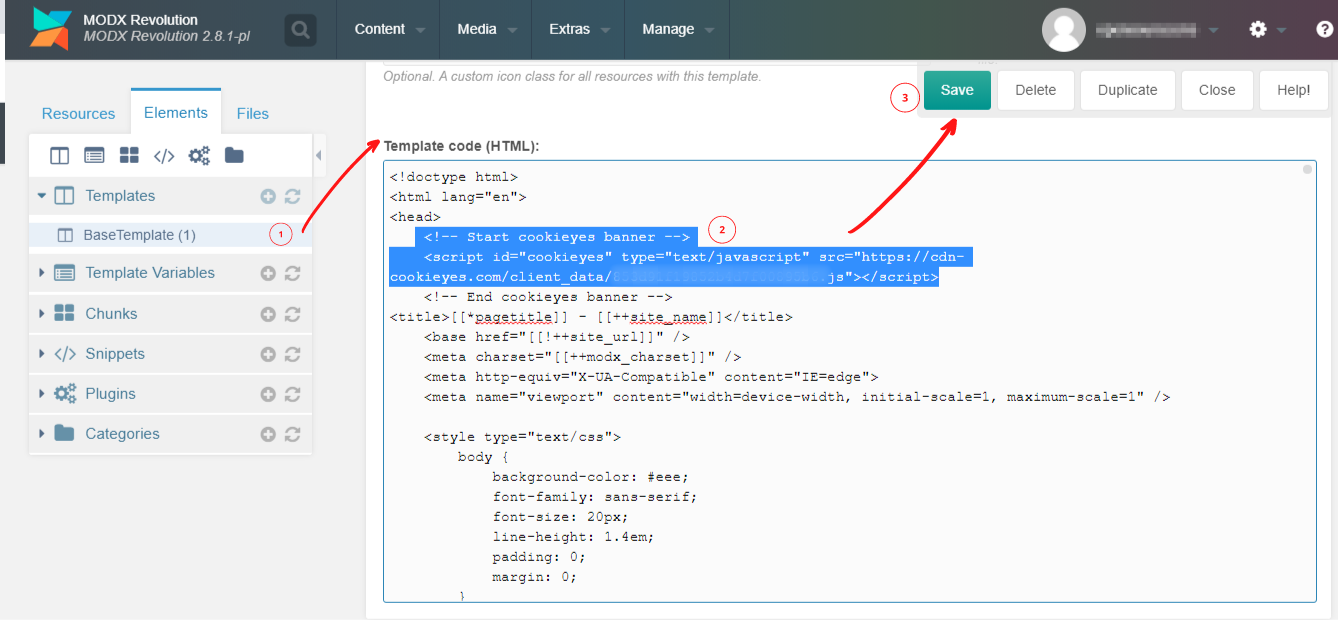
Task: Click the "<!-- End cookieyes banner -->" line
Action: (548, 297)
